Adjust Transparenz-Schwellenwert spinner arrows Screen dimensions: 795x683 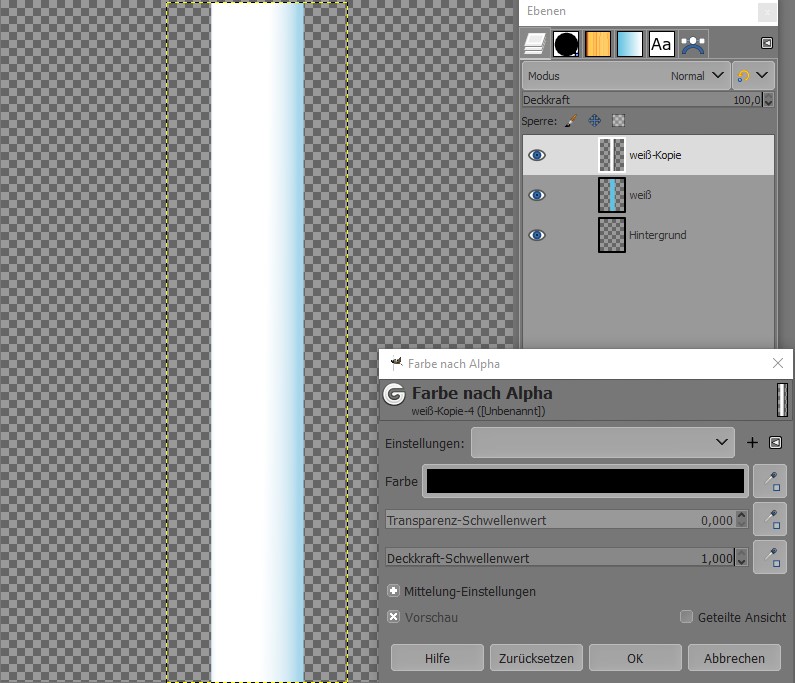point(741,520)
